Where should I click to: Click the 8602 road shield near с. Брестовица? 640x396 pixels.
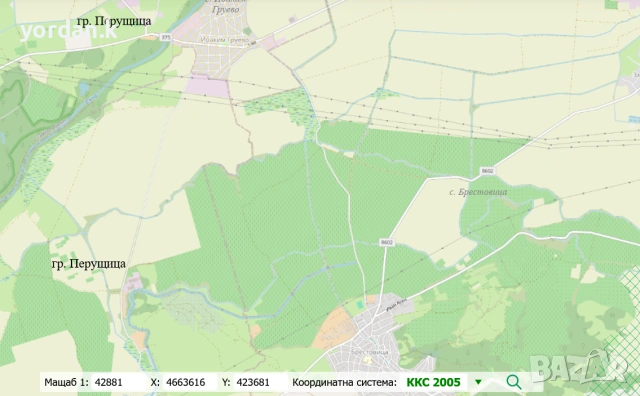(x=487, y=171)
